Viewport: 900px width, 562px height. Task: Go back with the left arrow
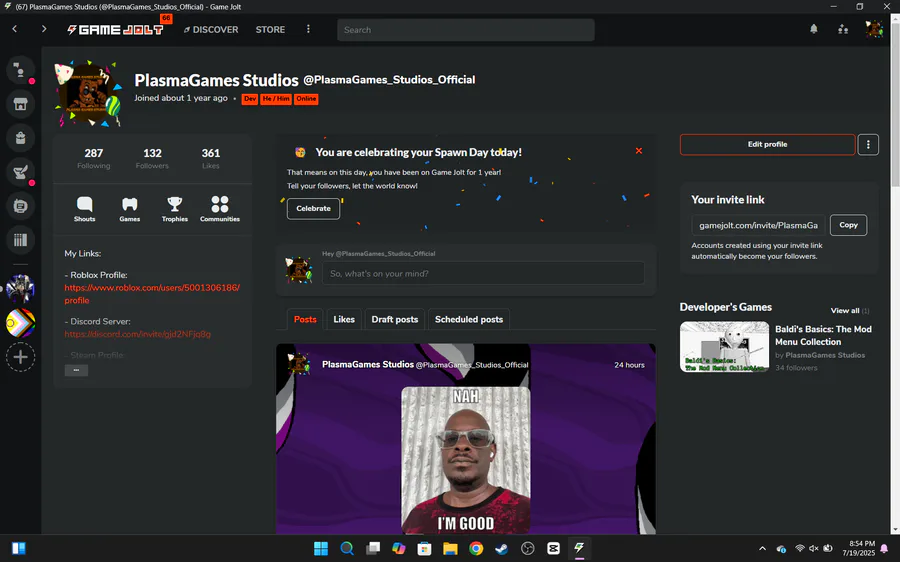[15, 29]
